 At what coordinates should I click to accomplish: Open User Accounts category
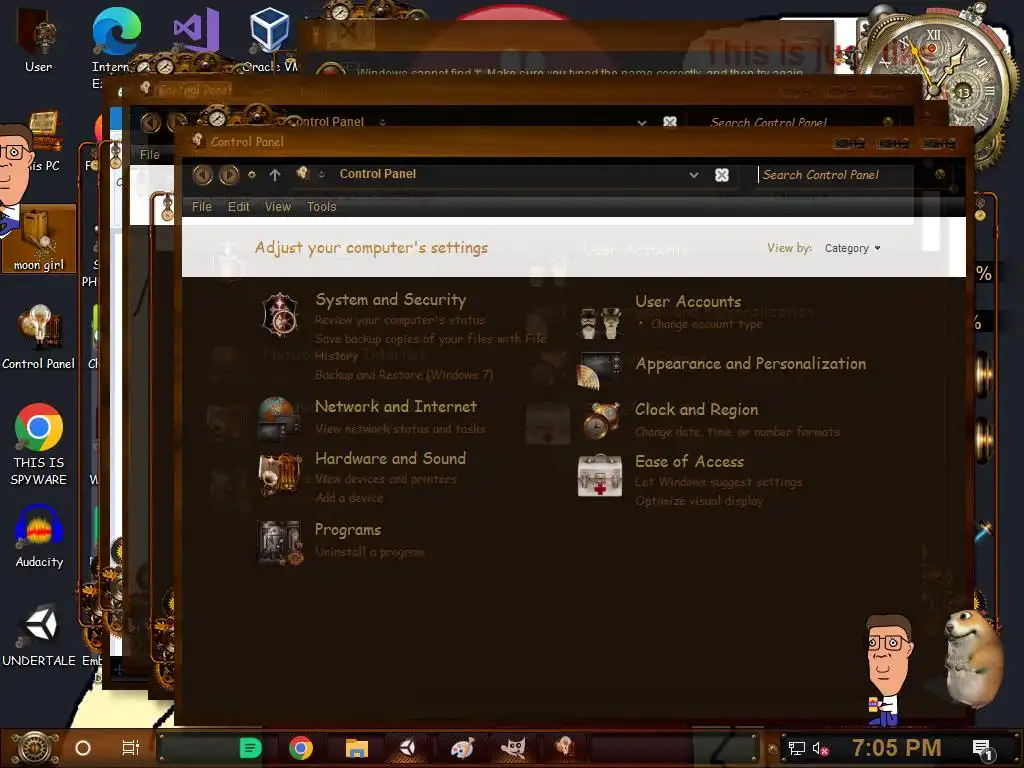pos(688,302)
